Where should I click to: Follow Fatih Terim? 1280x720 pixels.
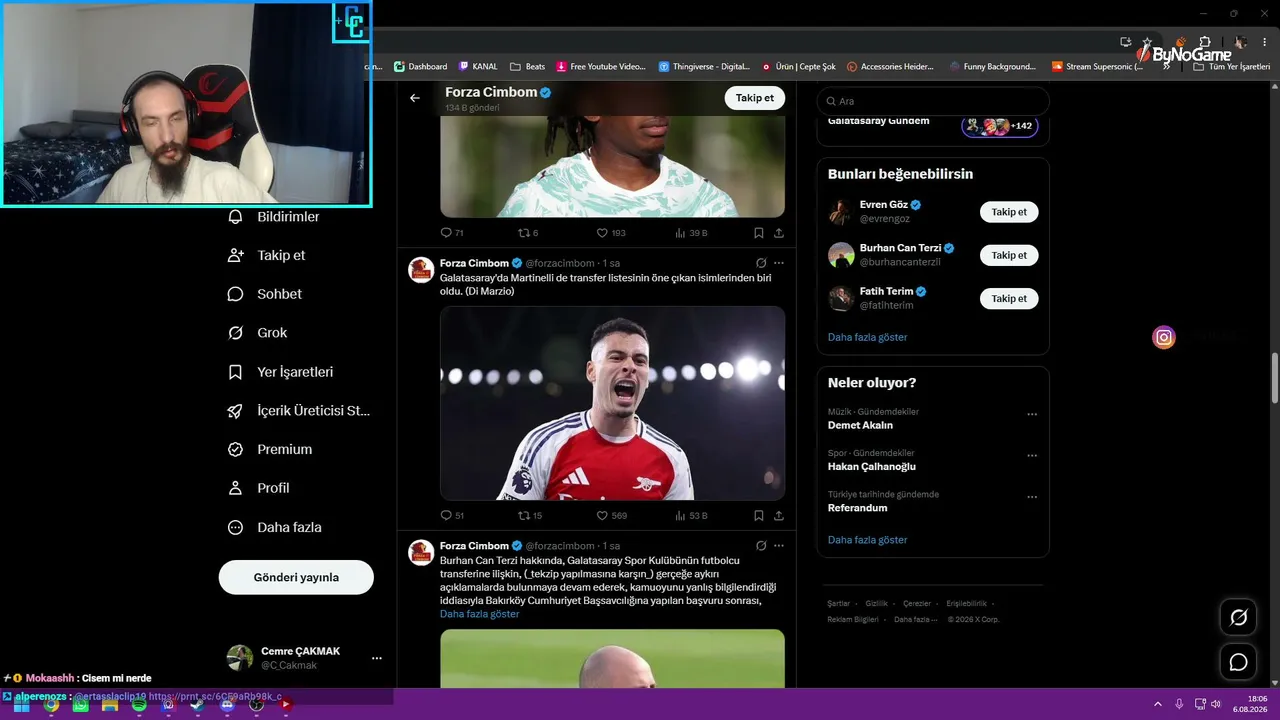1009,298
